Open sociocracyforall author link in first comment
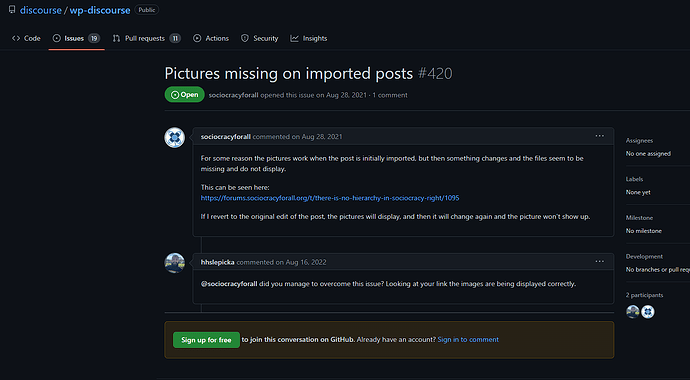The width and height of the screenshot is (690, 380). click(226, 137)
